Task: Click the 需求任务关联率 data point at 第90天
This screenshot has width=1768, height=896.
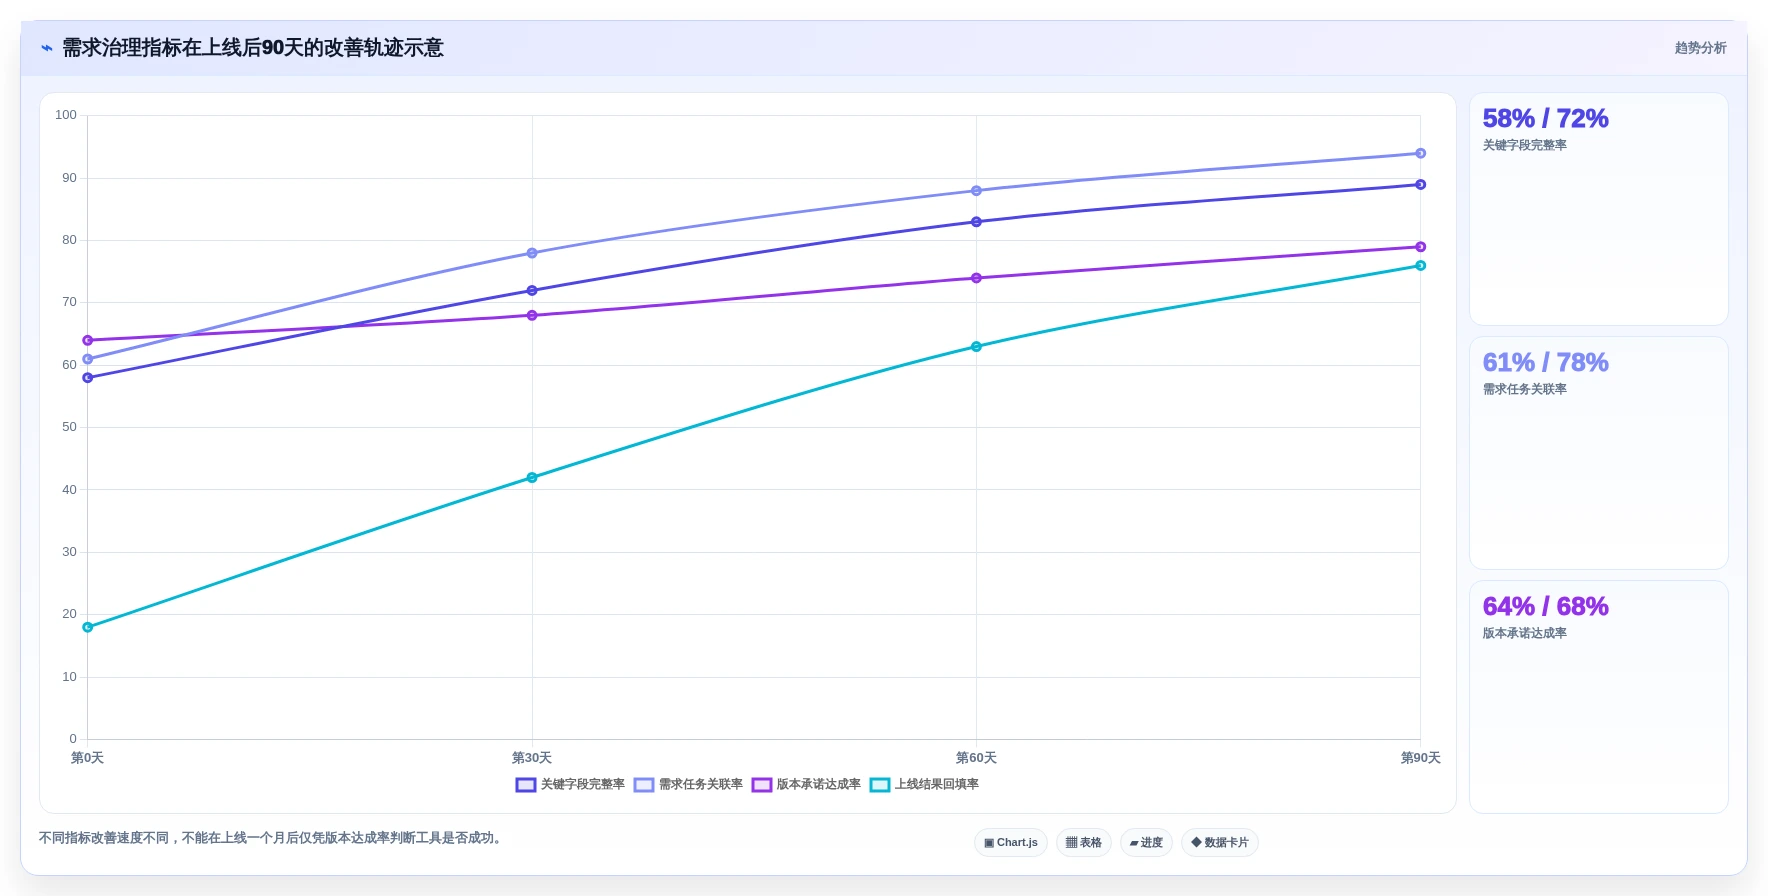Action: pos(1420,154)
